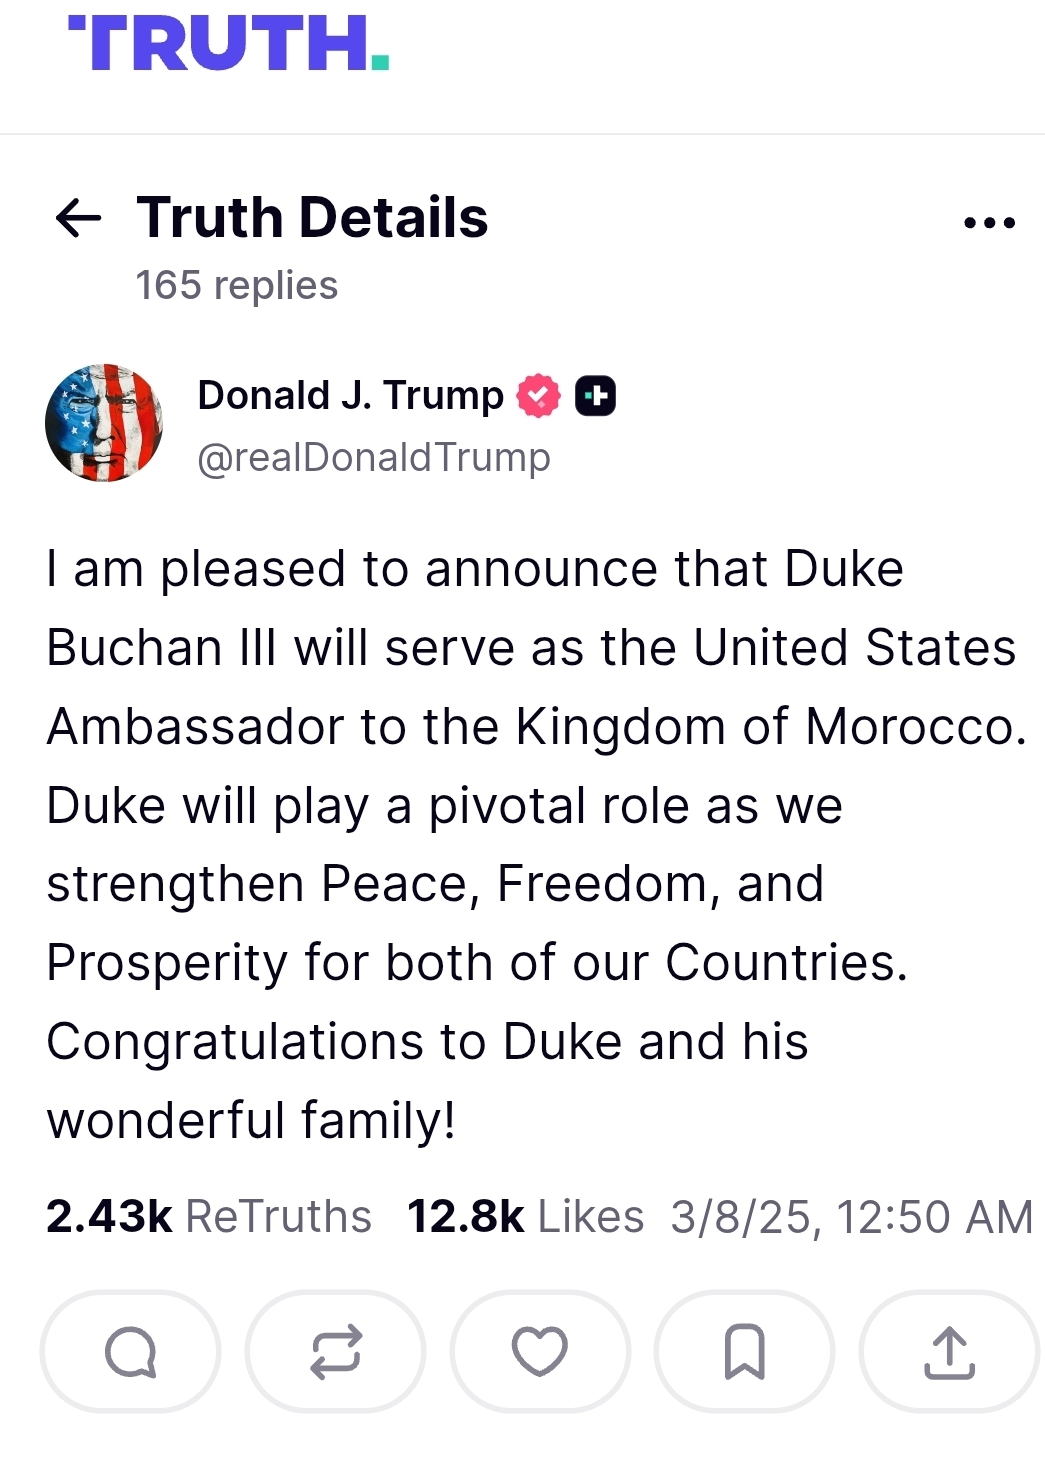Go back using the left arrow
1045x1458 pixels.
(78, 218)
